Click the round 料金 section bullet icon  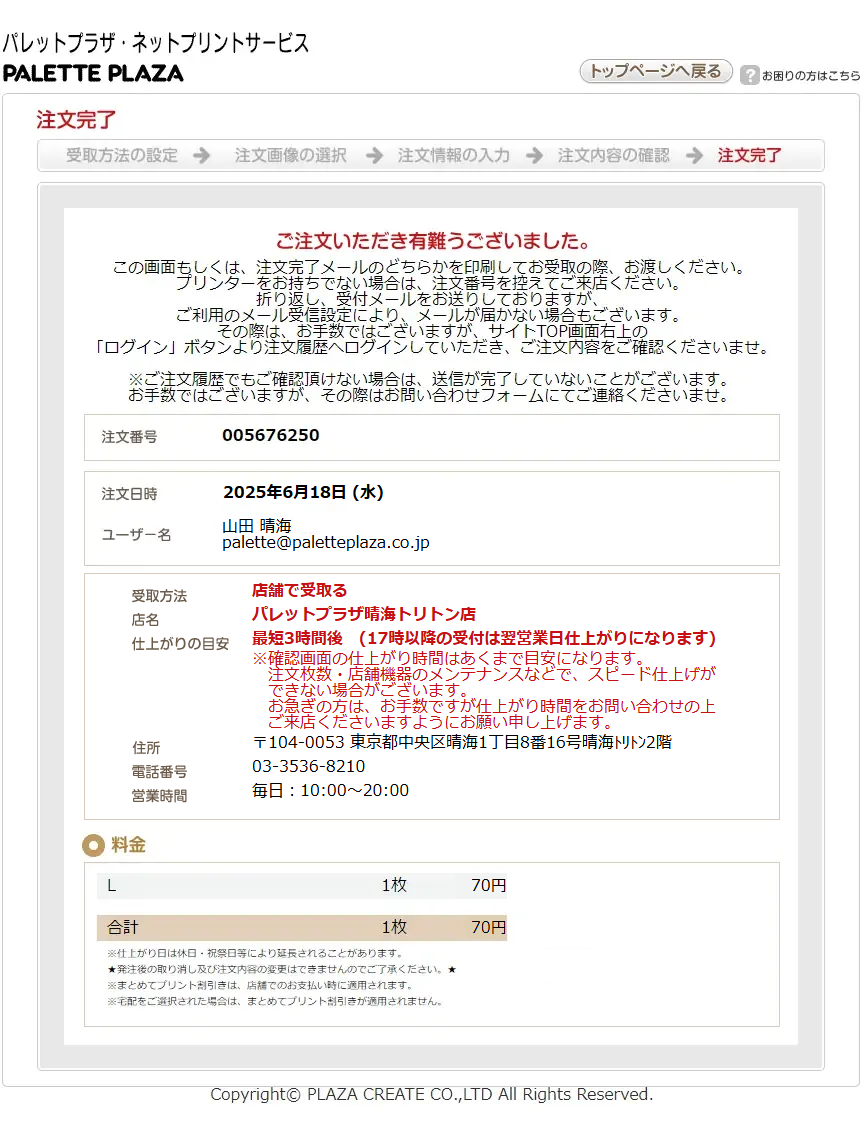point(94,845)
